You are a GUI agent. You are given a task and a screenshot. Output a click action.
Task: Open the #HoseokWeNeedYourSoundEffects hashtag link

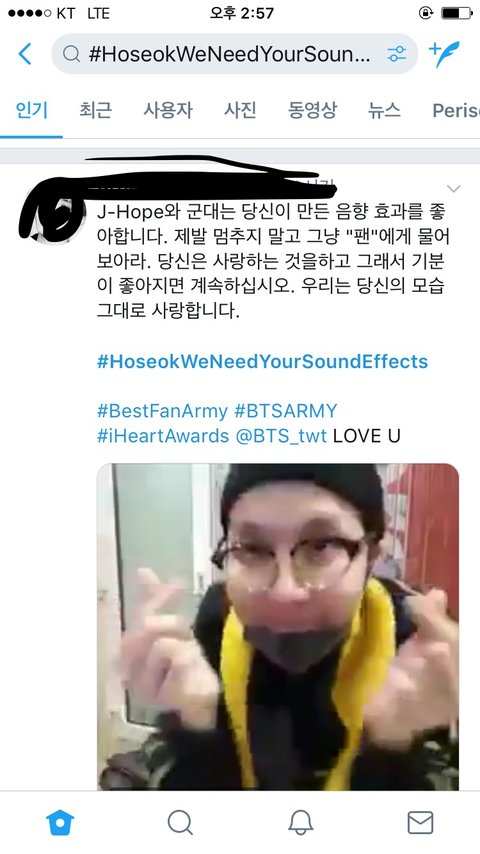tap(262, 362)
